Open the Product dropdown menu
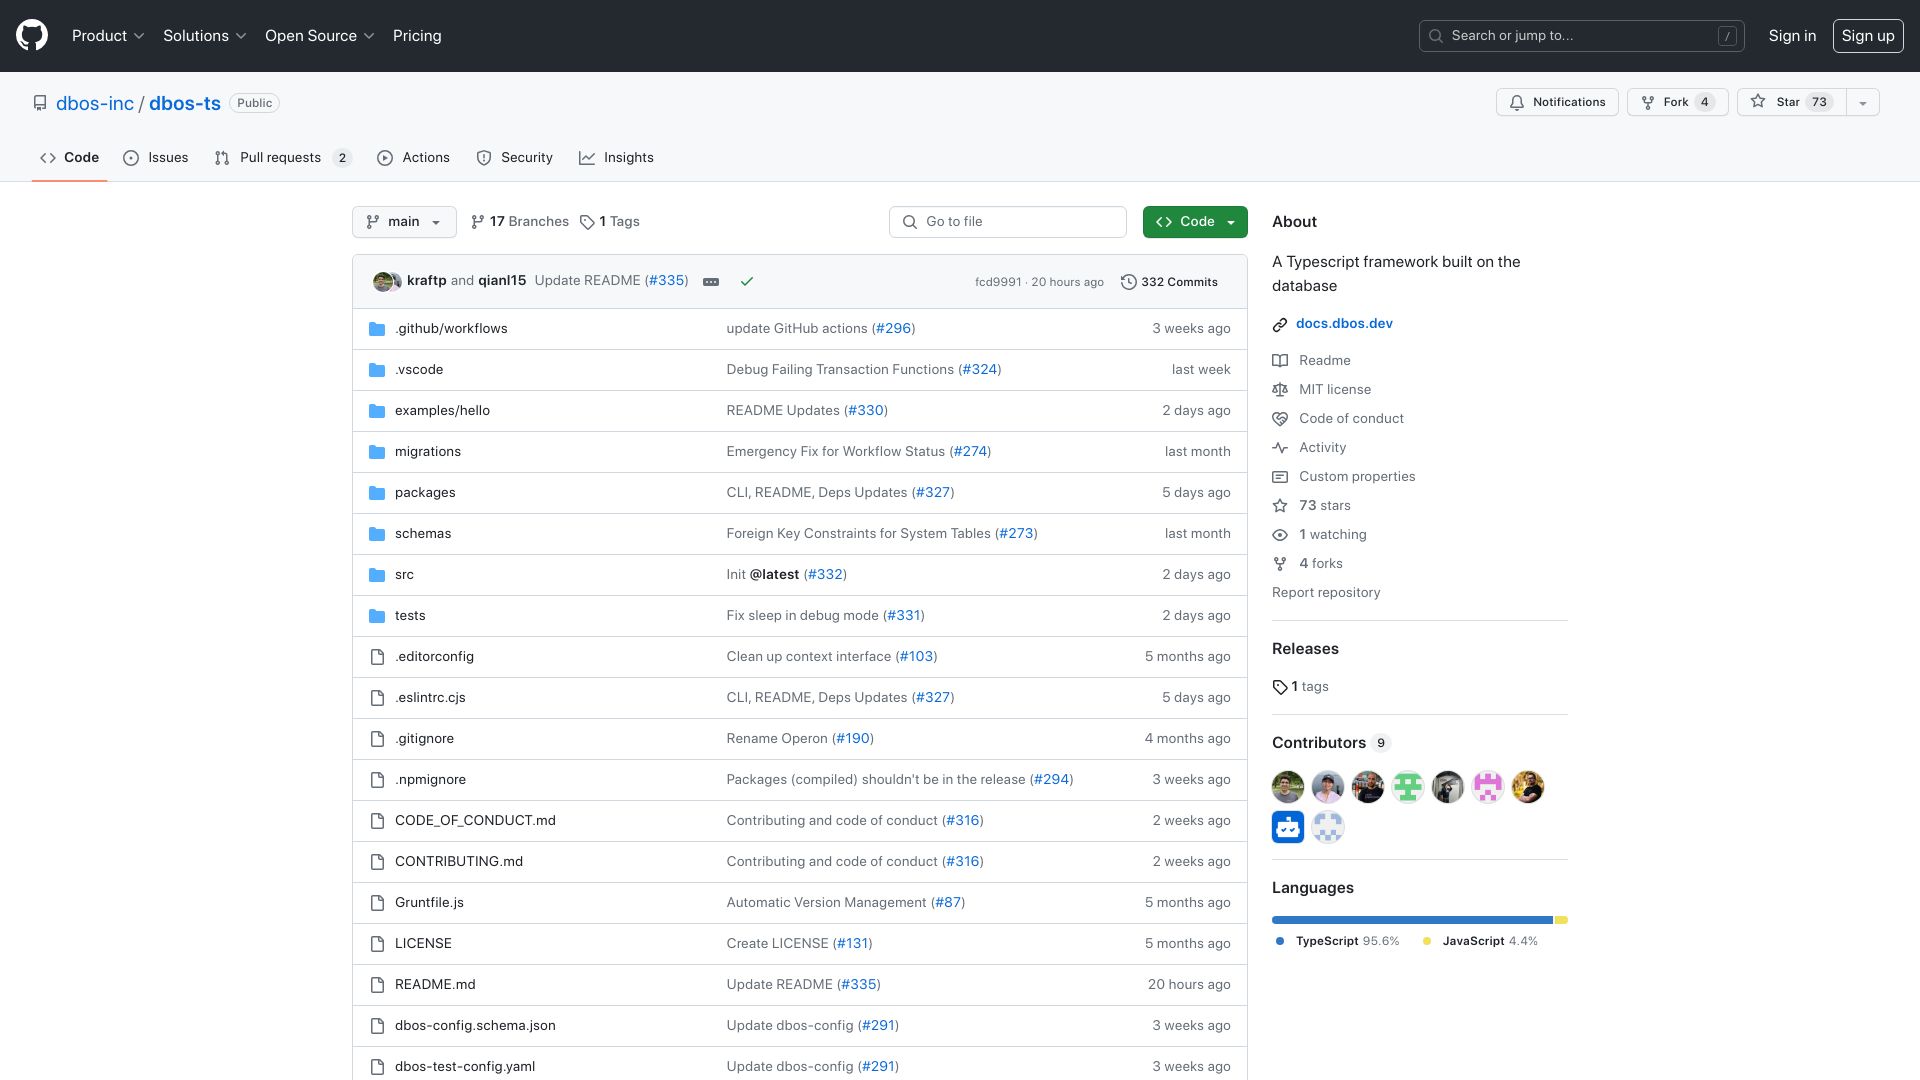This screenshot has height=1080, width=1920. (x=108, y=36)
